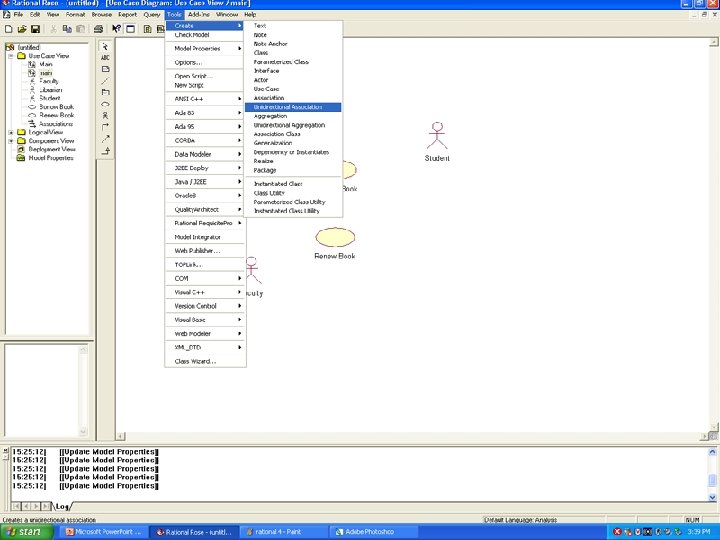This screenshot has height=540, width=720.
Task: Select Librarian actor in browser tree
Action: [x=51, y=90]
